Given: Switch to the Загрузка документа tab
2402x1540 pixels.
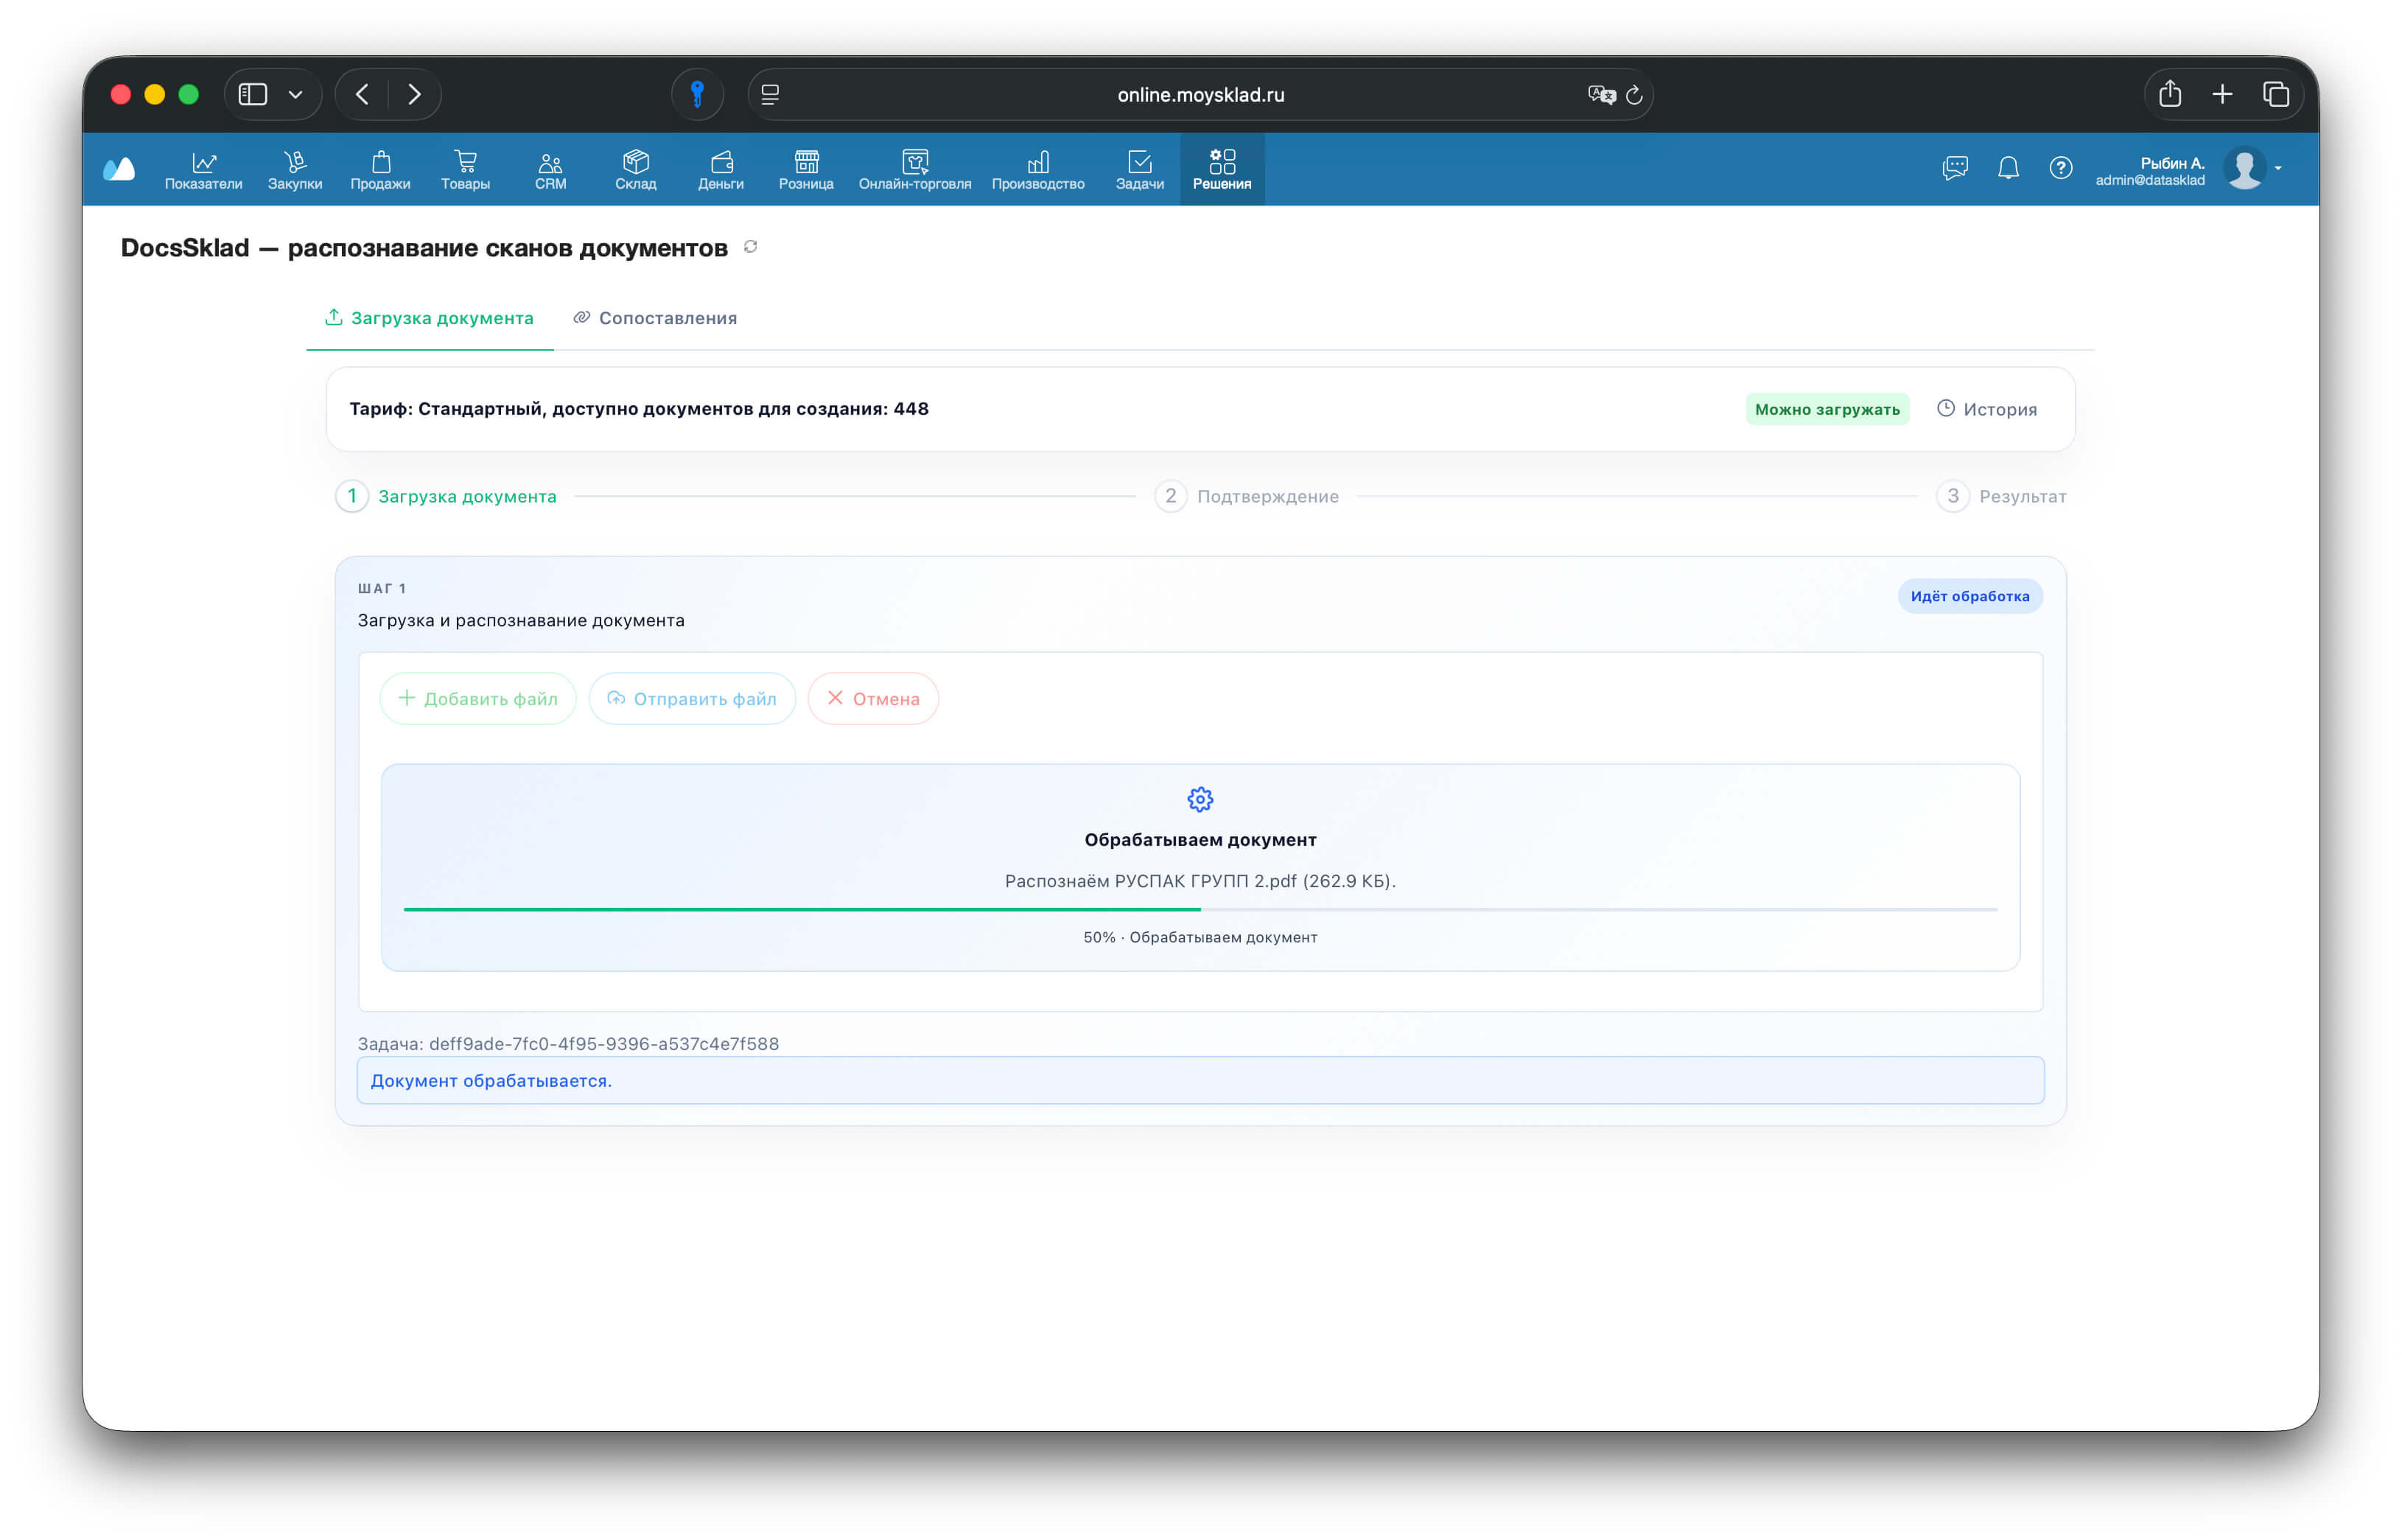Looking at the screenshot, I should point(429,318).
